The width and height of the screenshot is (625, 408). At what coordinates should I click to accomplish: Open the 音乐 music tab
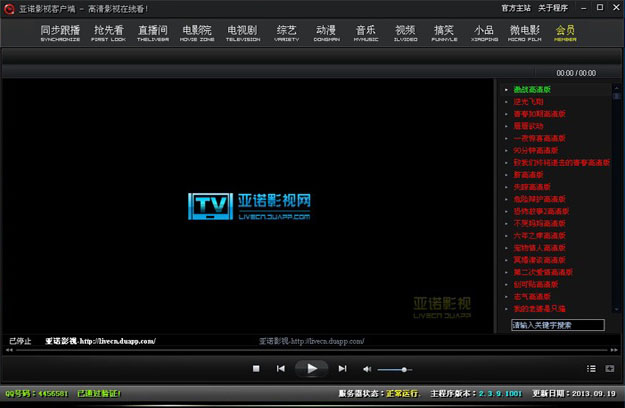(366, 33)
